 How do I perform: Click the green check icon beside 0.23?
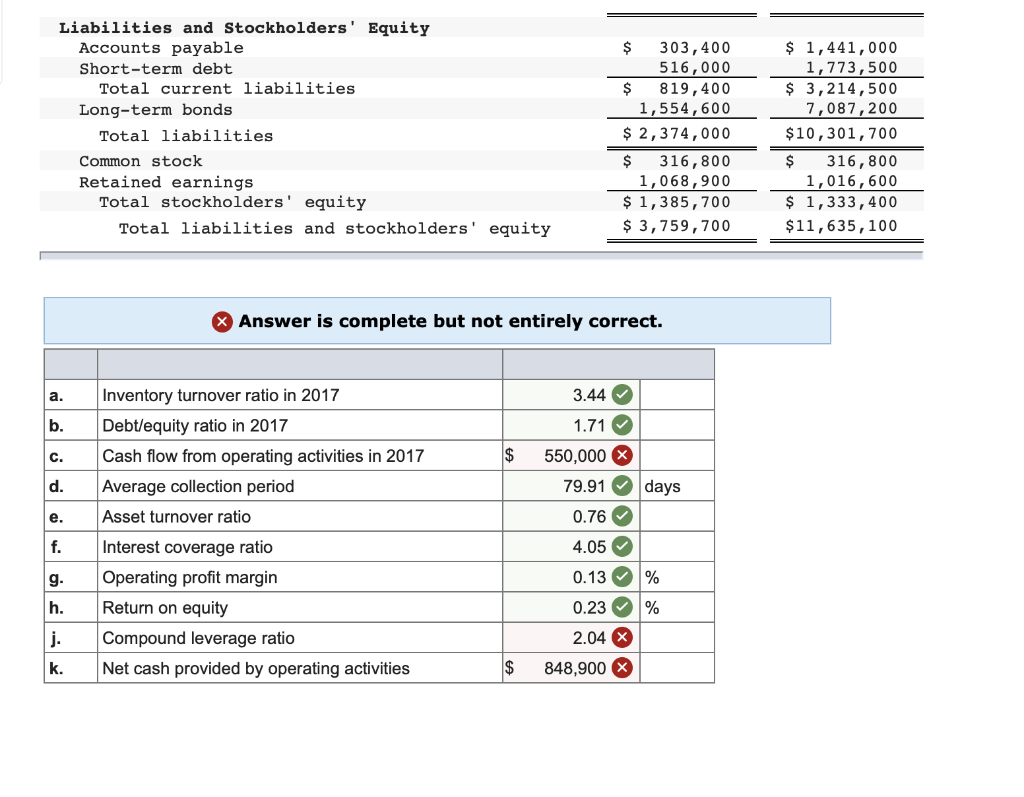click(622, 608)
